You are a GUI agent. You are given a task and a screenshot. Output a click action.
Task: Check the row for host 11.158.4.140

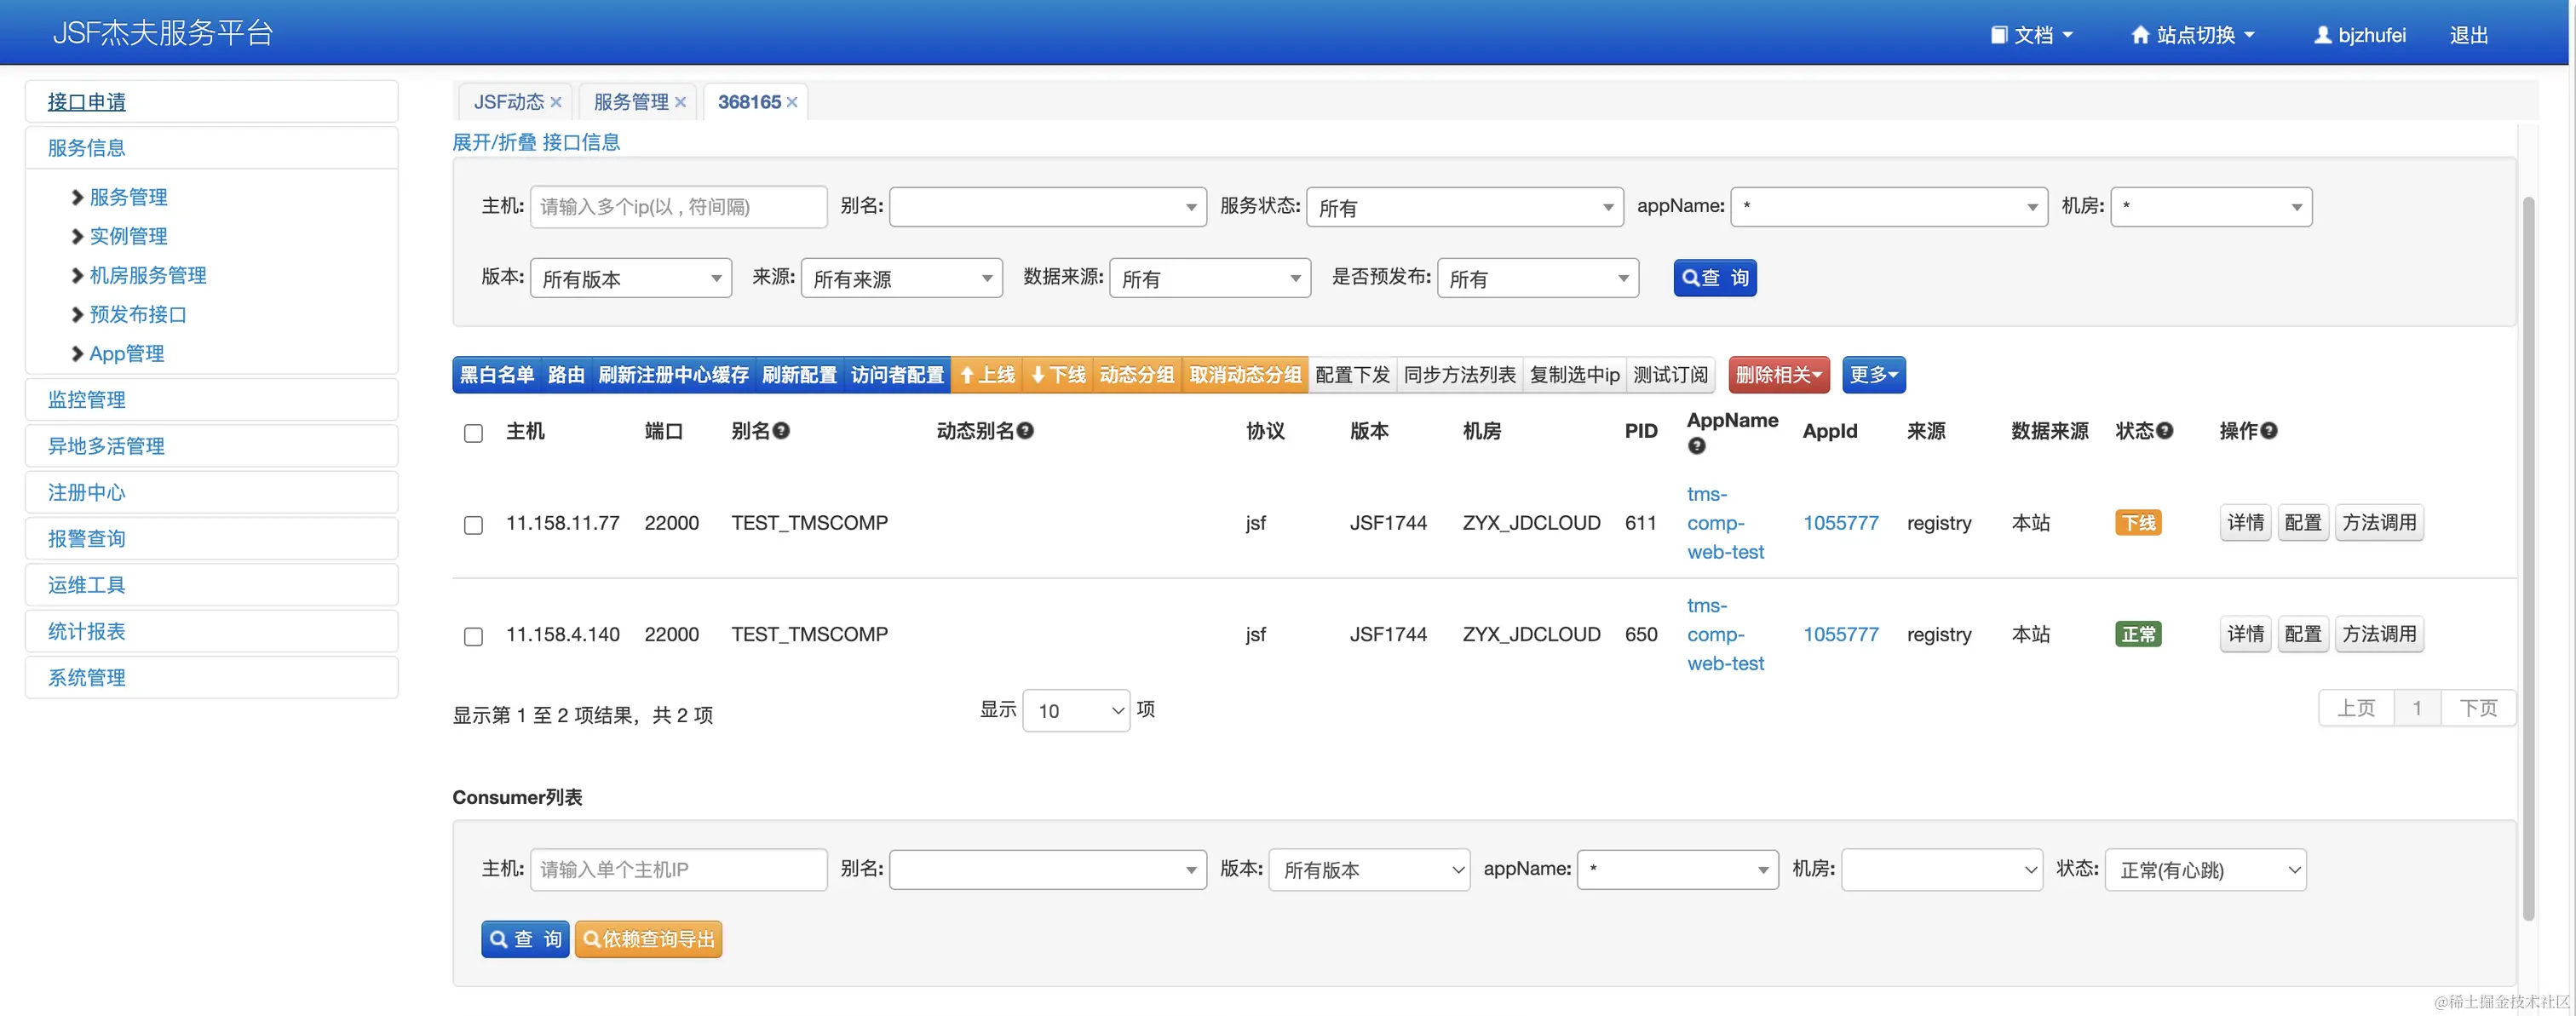point(473,636)
